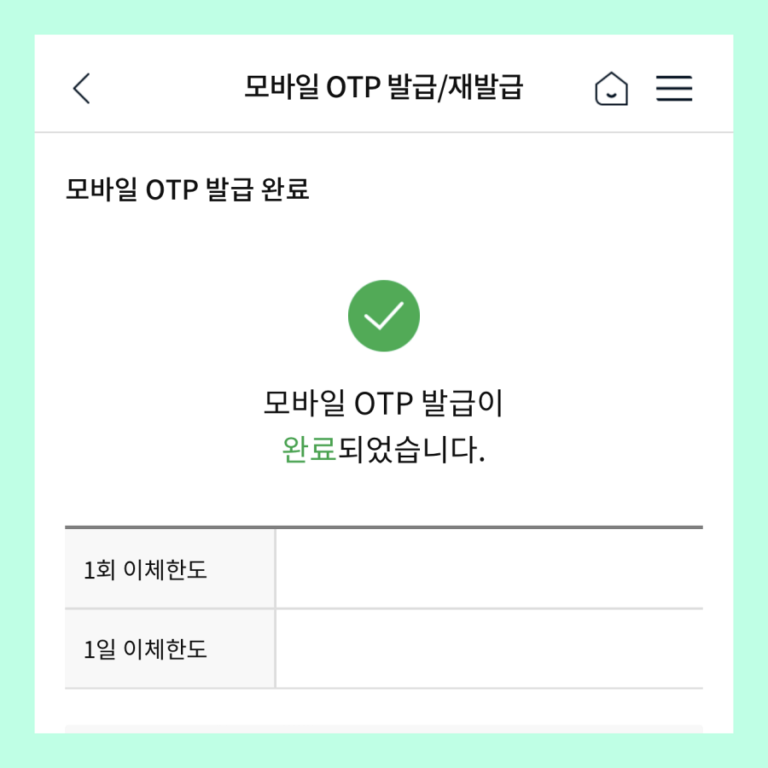Click the green 완료 highlighted word
The image size is (768, 768).
[x=309, y=449]
